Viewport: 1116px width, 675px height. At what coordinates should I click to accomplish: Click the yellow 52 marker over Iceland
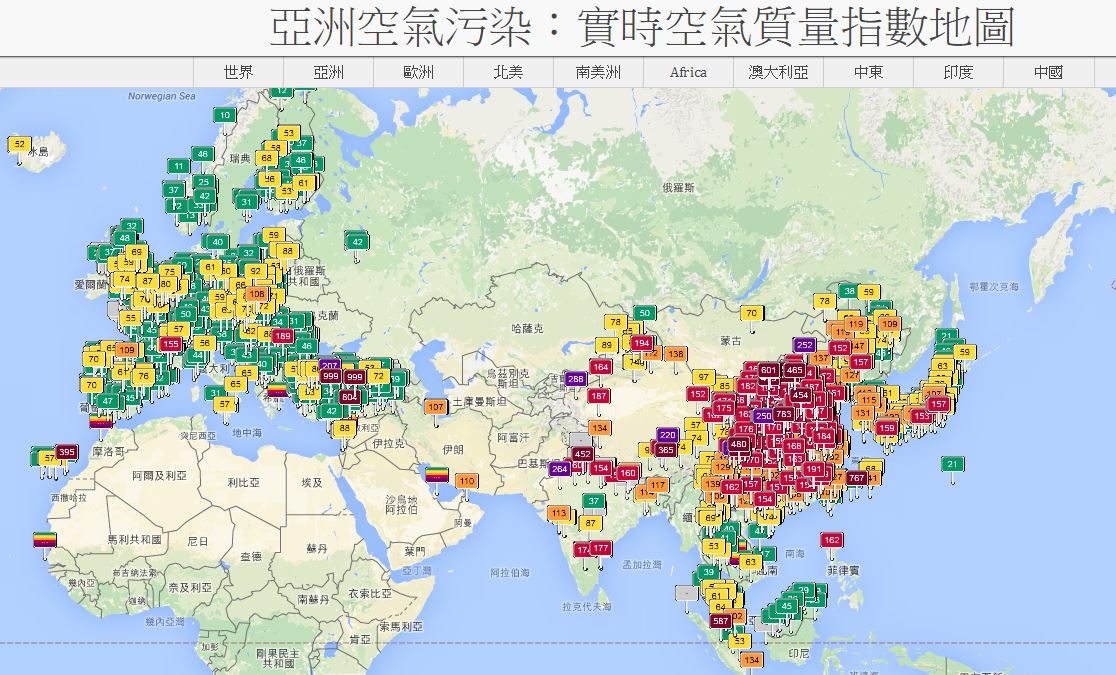pyautogui.click(x=19, y=145)
